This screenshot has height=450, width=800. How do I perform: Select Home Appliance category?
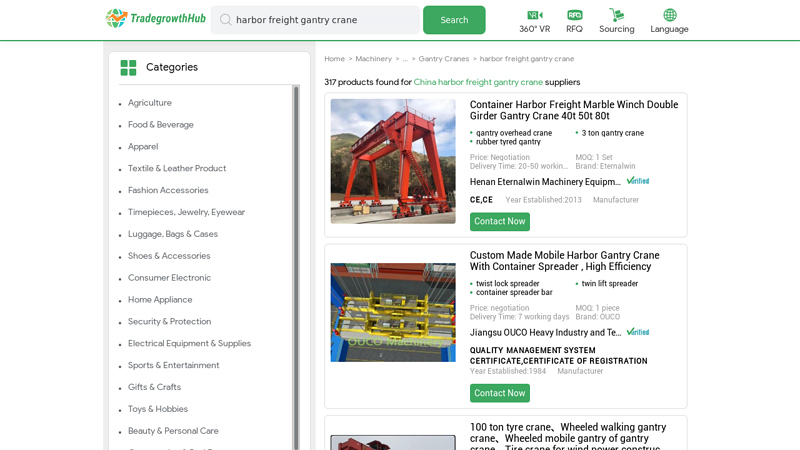(x=160, y=300)
